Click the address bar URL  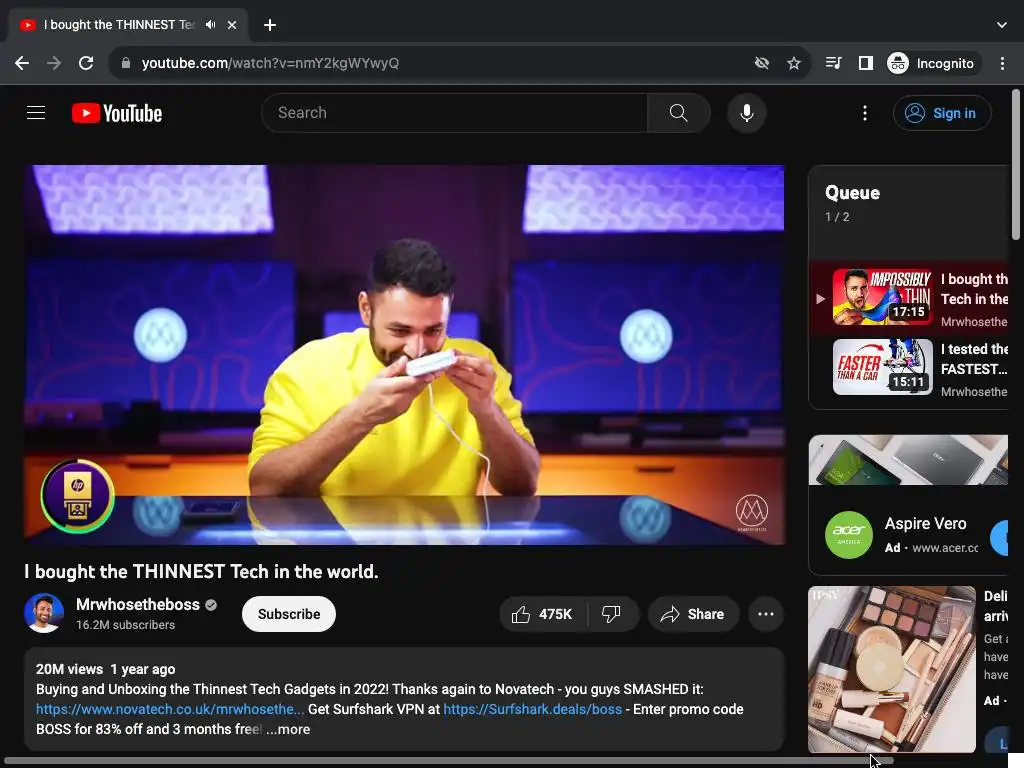270,63
